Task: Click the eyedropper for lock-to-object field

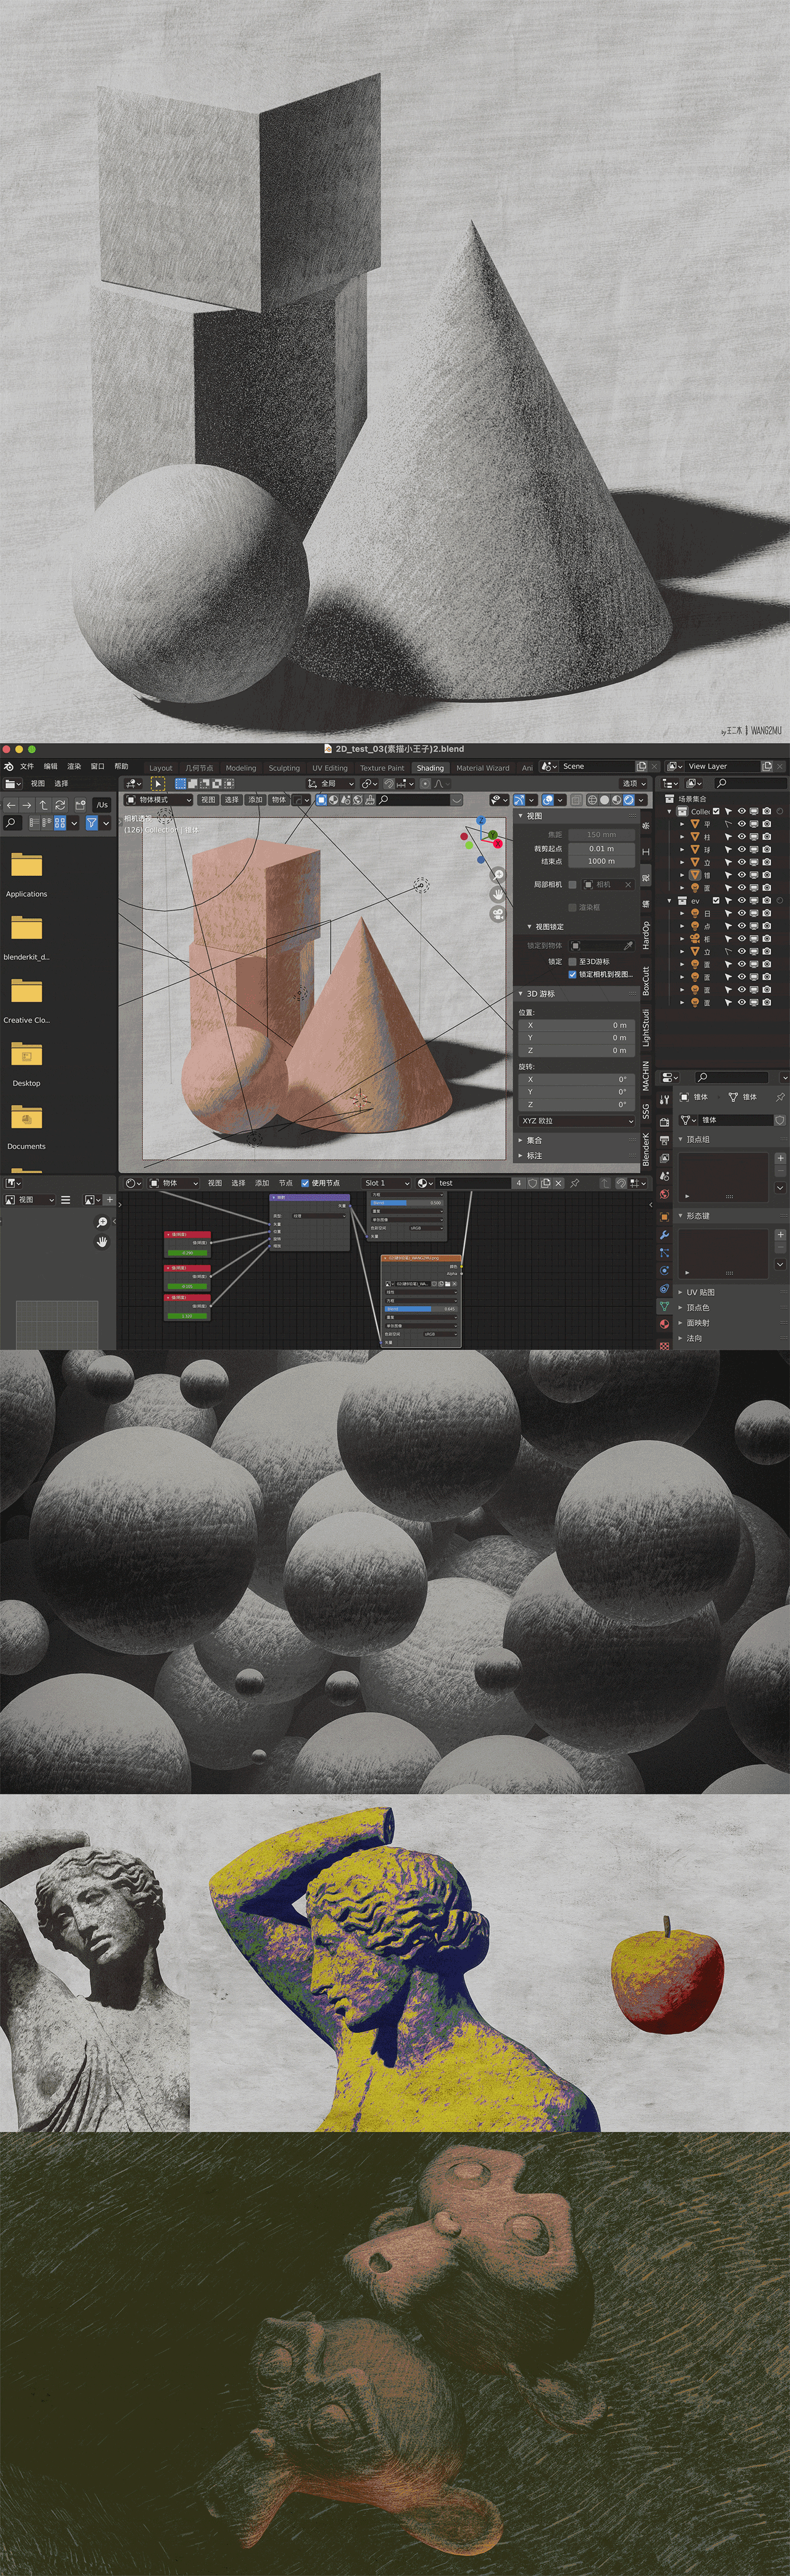Action: coord(628,945)
